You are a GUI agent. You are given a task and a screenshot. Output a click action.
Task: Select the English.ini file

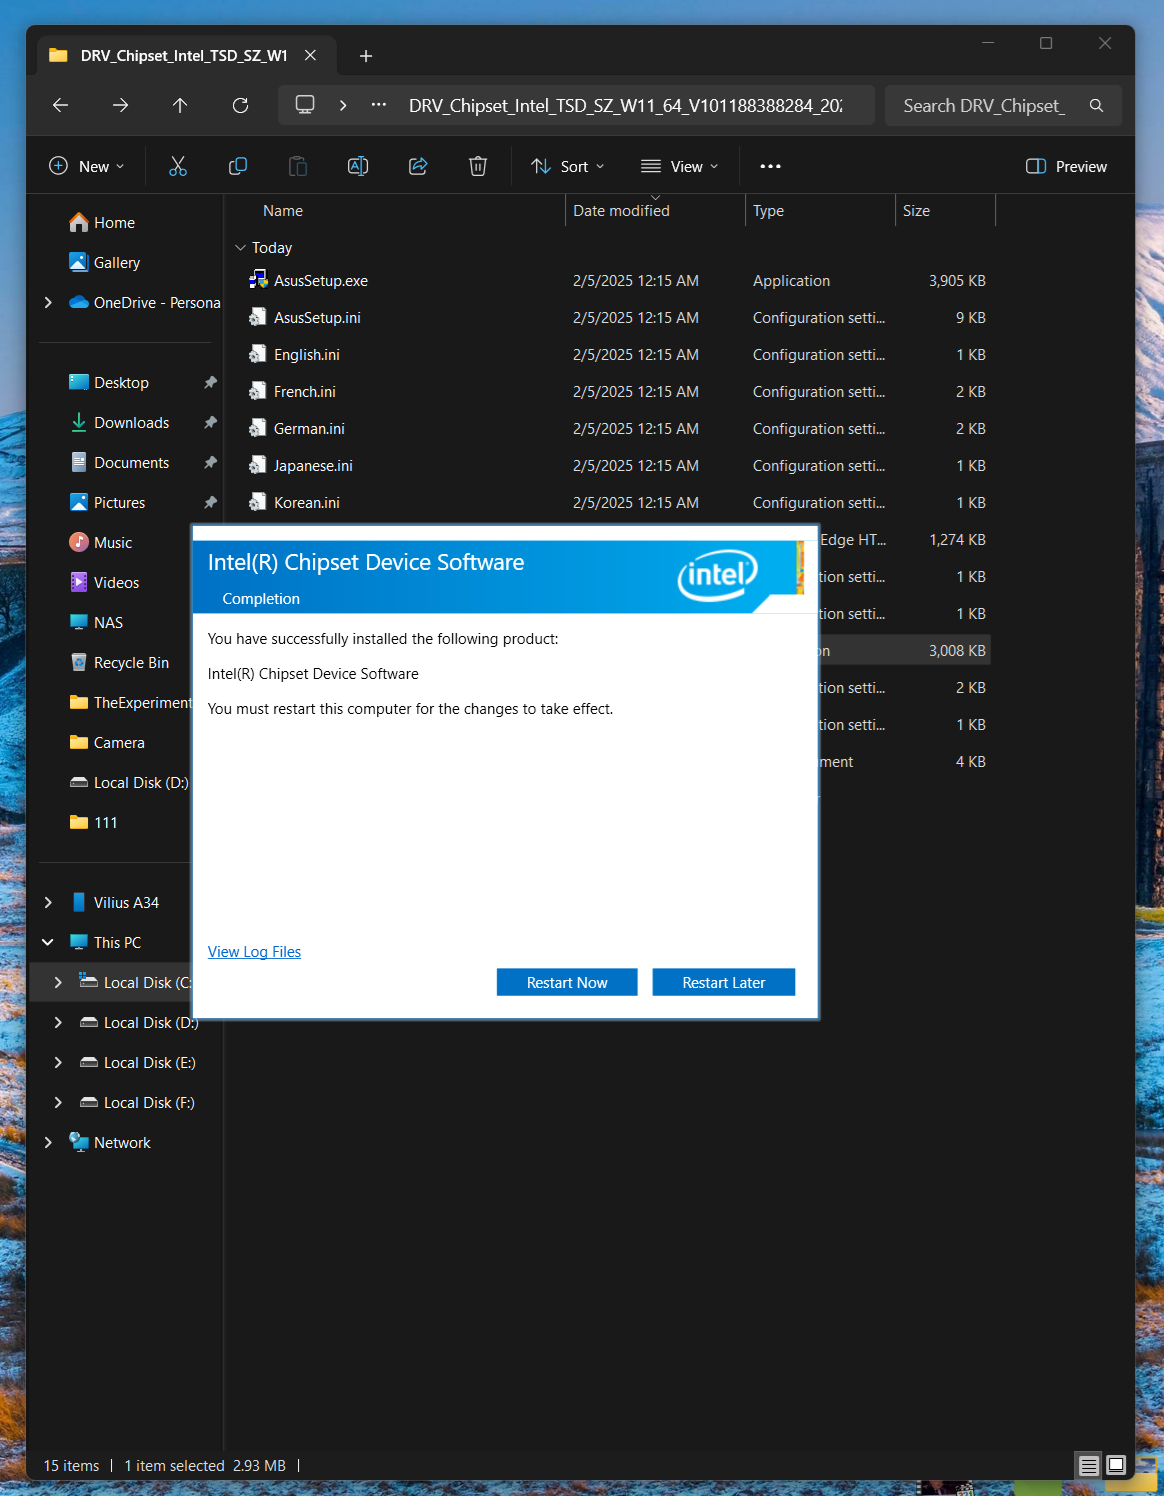tap(307, 355)
